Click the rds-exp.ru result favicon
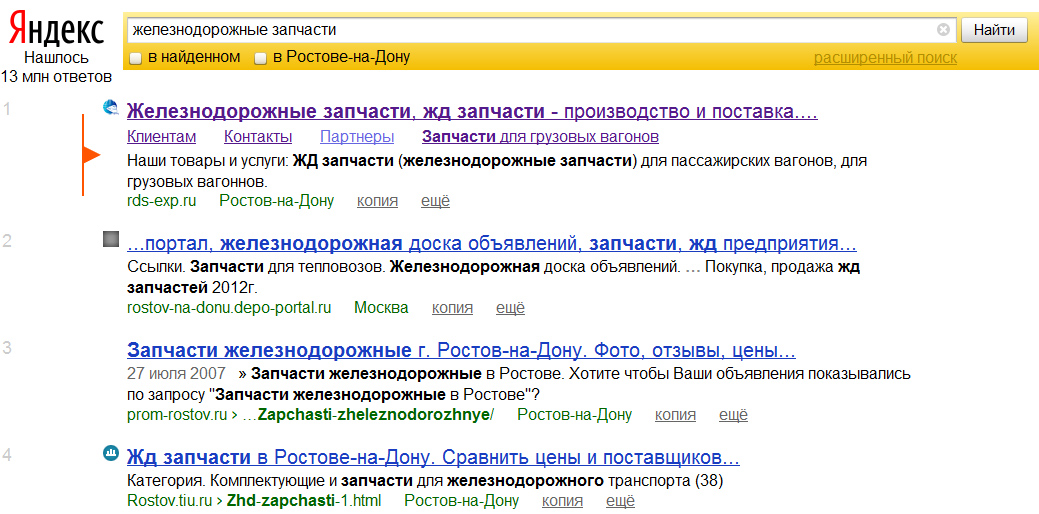The image size is (1039, 514). 111,107
